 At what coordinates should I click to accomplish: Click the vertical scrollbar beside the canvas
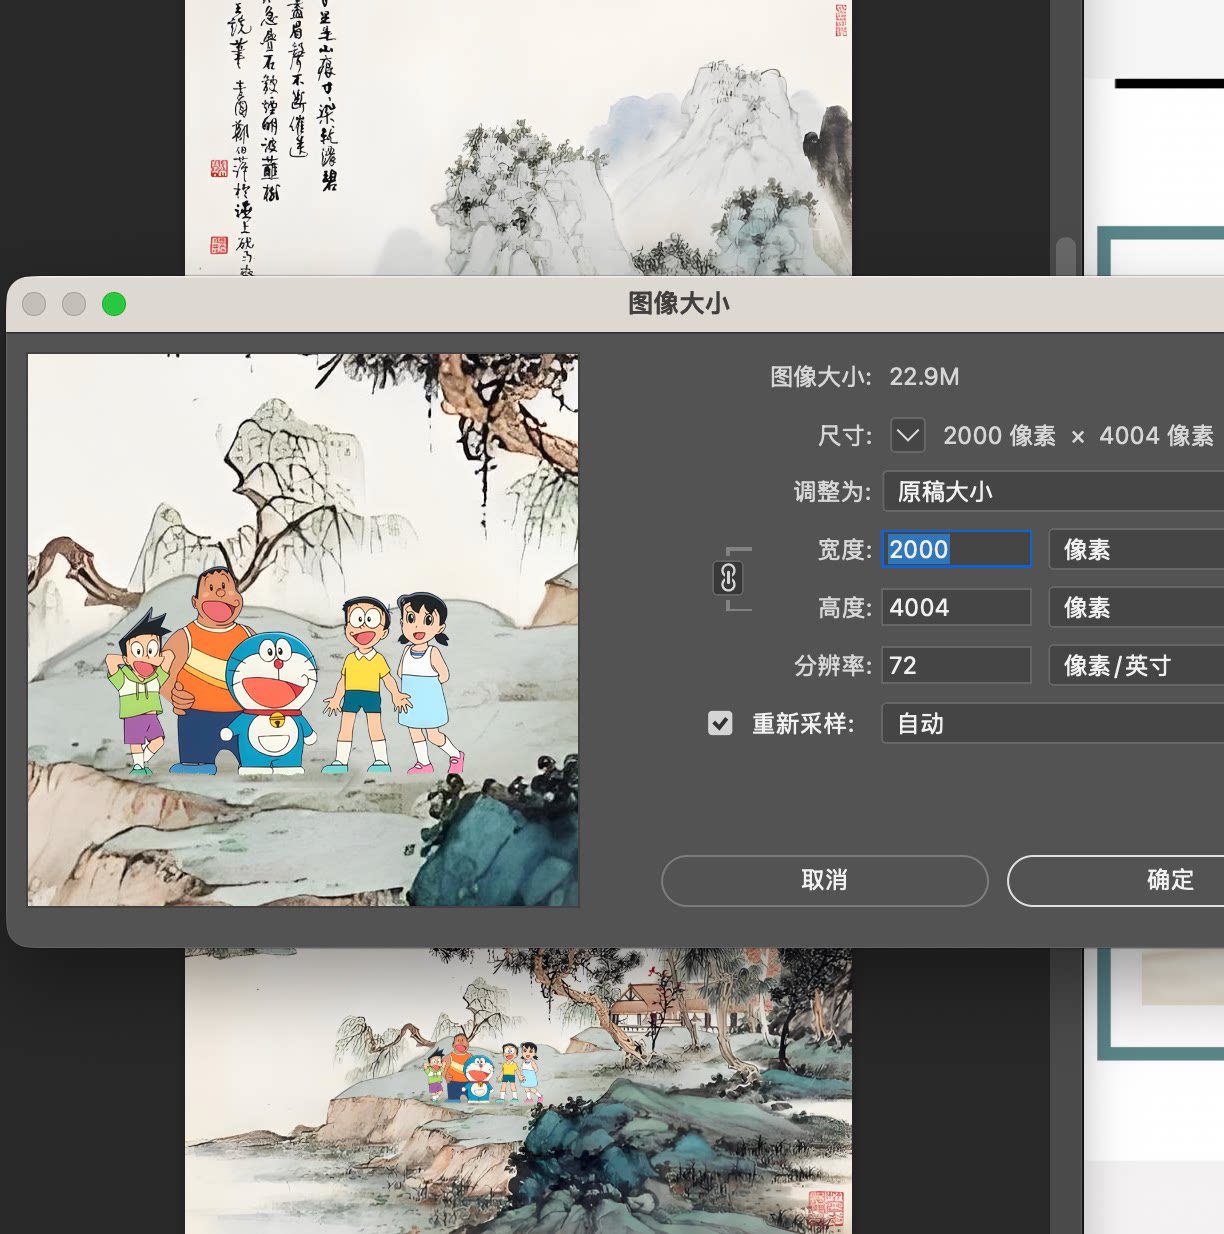tap(1066, 256)
